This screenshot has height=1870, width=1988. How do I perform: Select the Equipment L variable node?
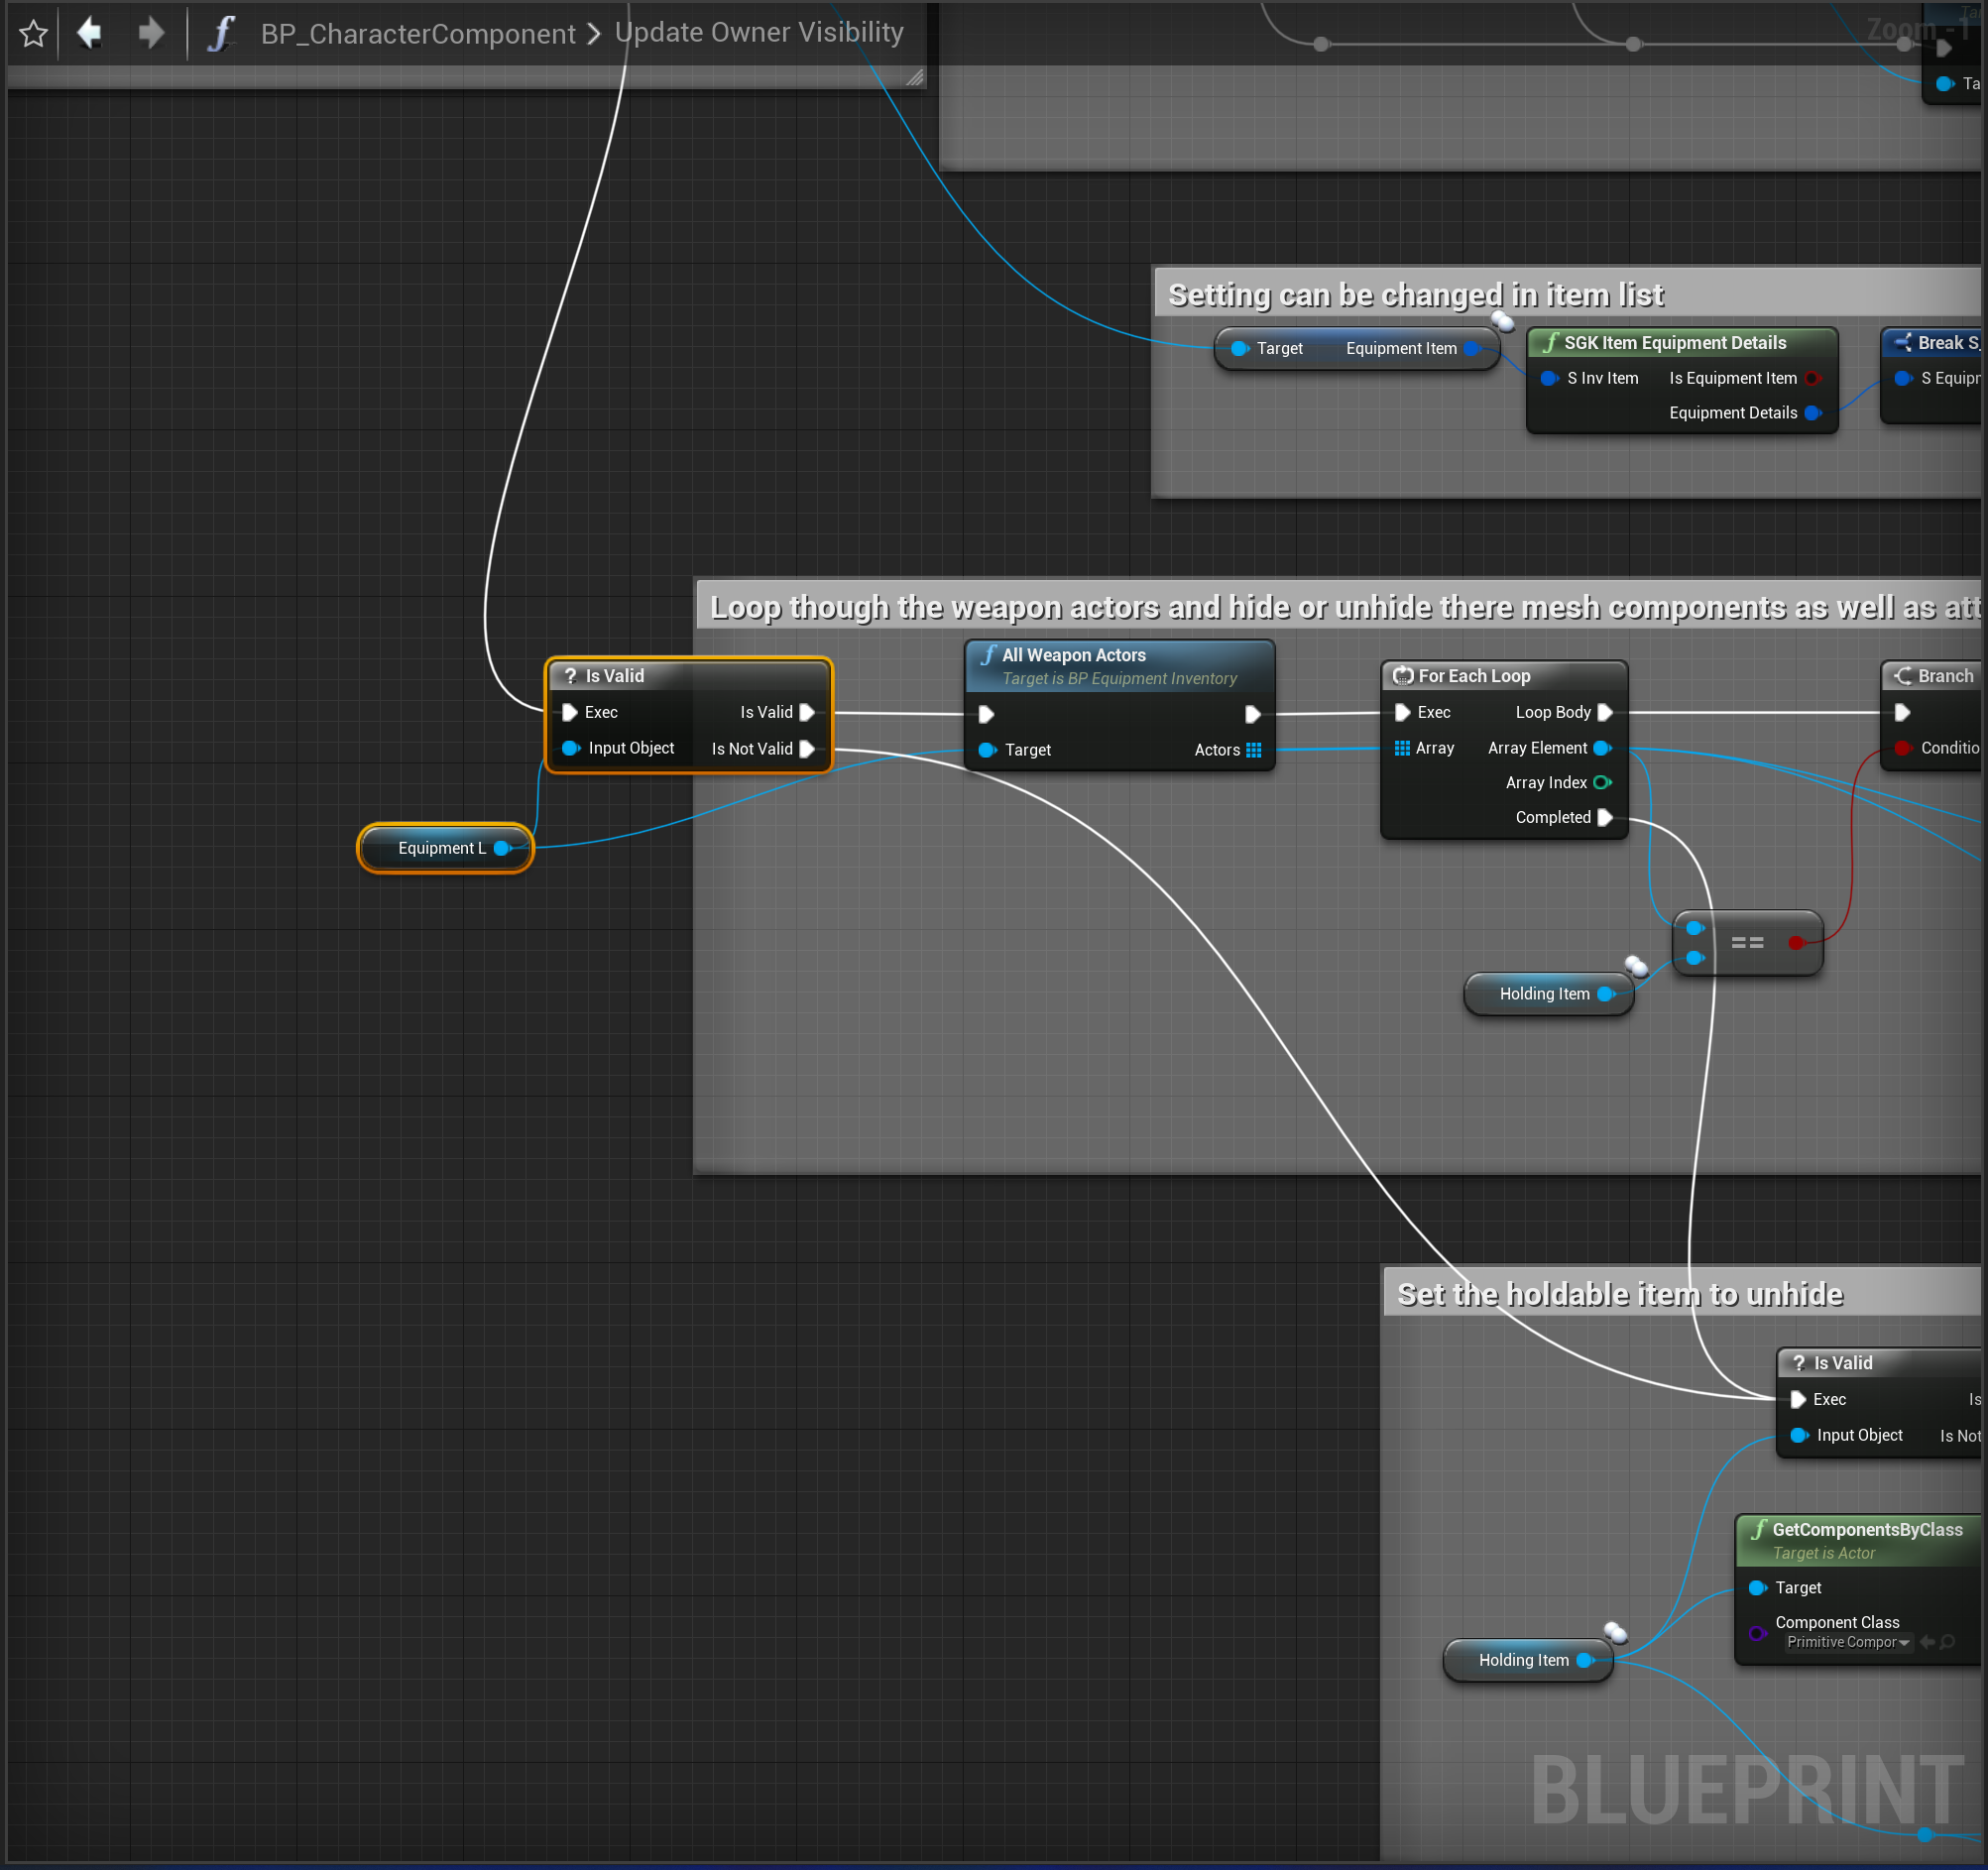(442, 848)
